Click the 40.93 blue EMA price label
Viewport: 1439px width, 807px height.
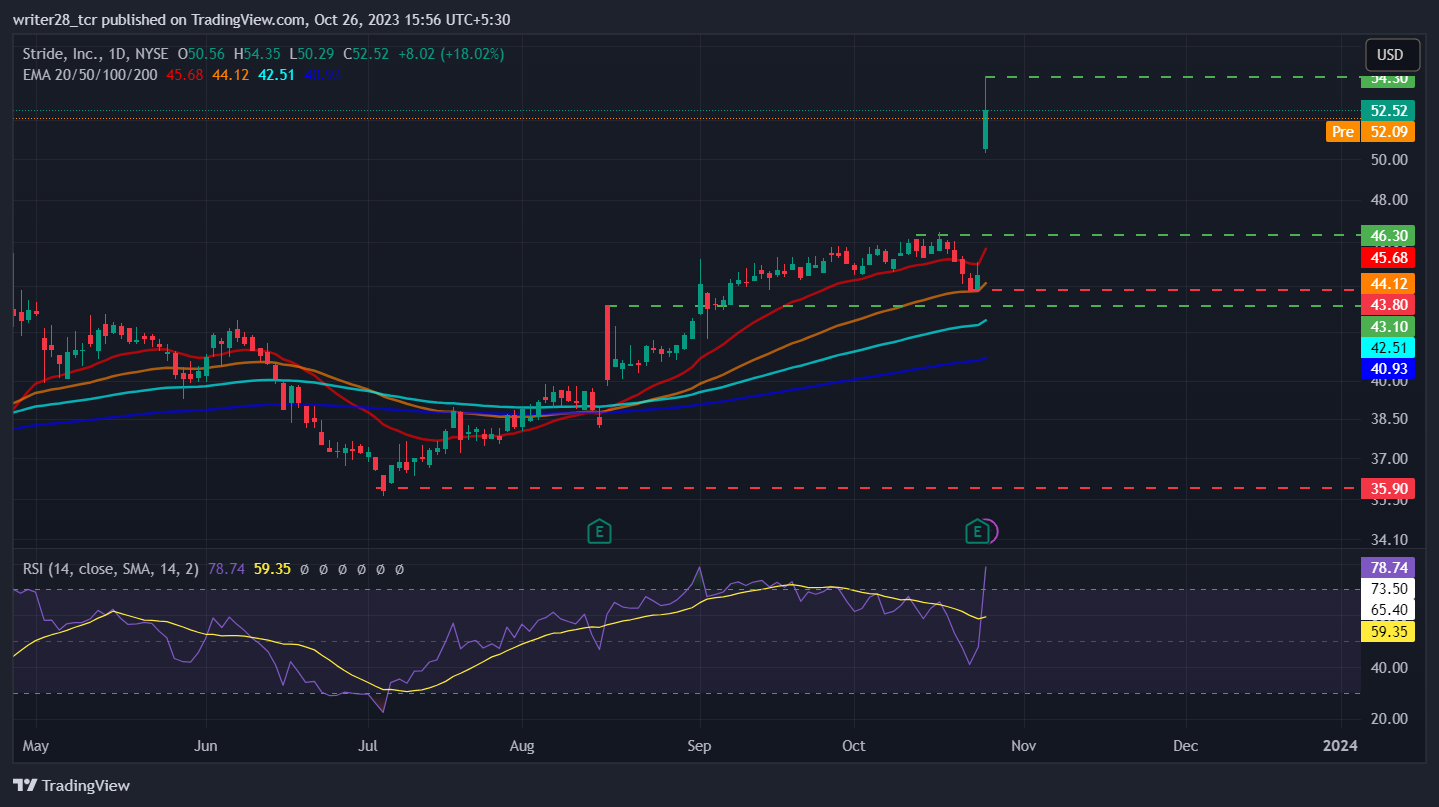click(1388, 369)
